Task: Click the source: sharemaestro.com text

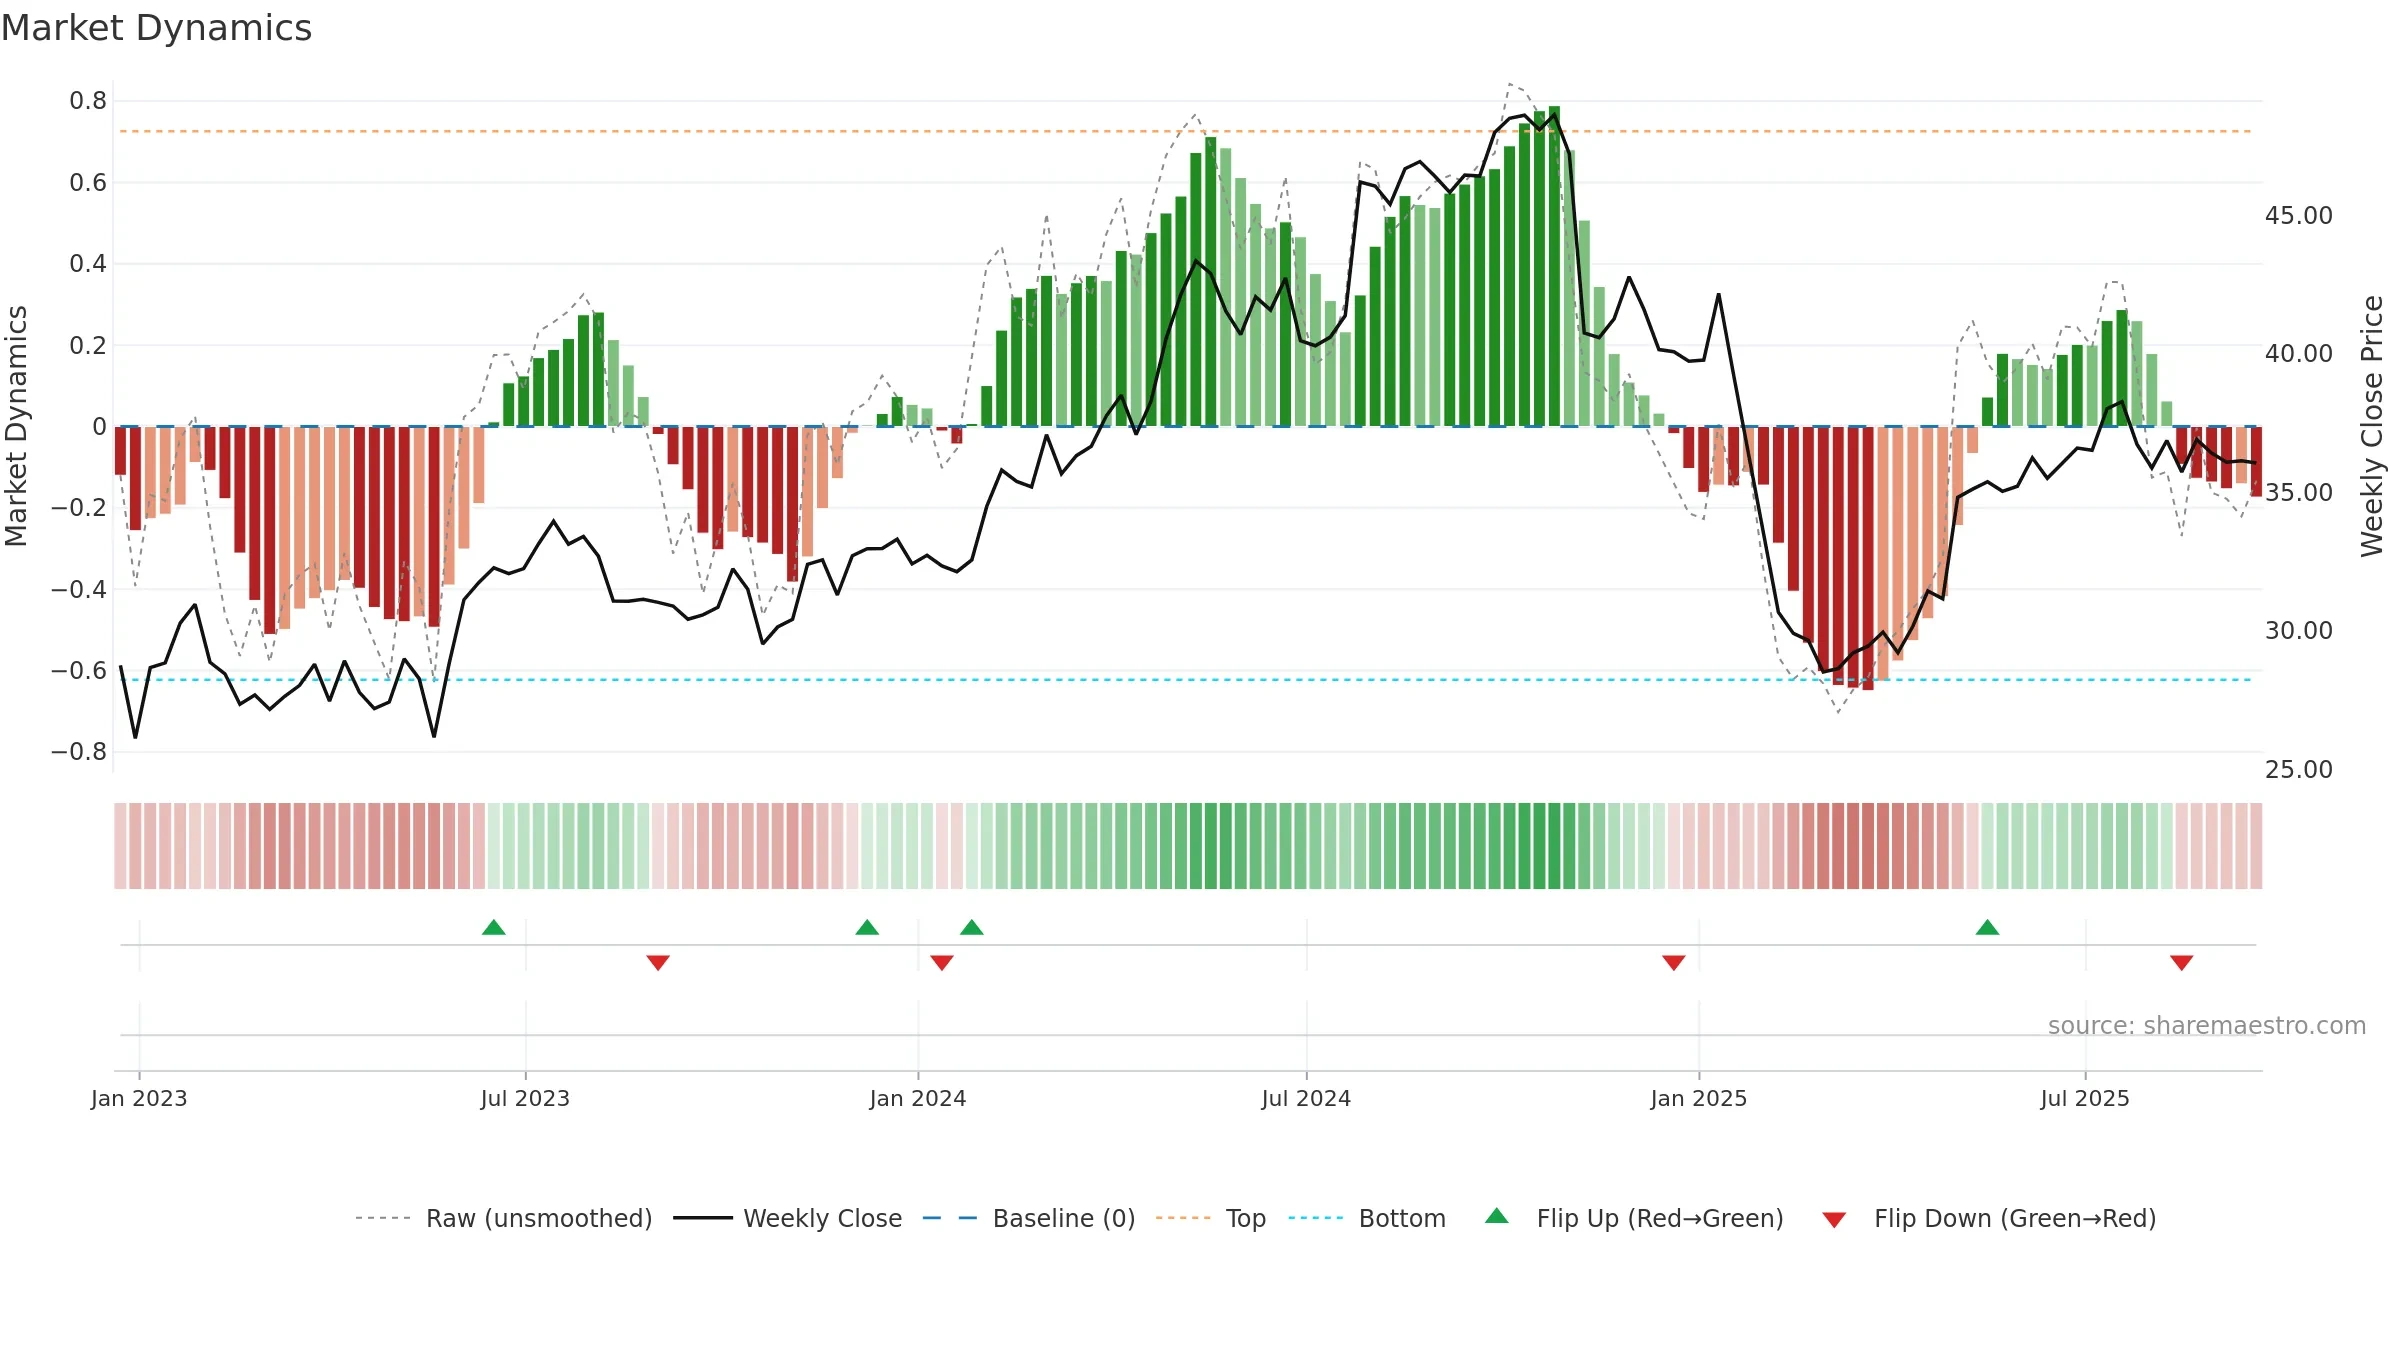Action: tap(2207, 1026)
